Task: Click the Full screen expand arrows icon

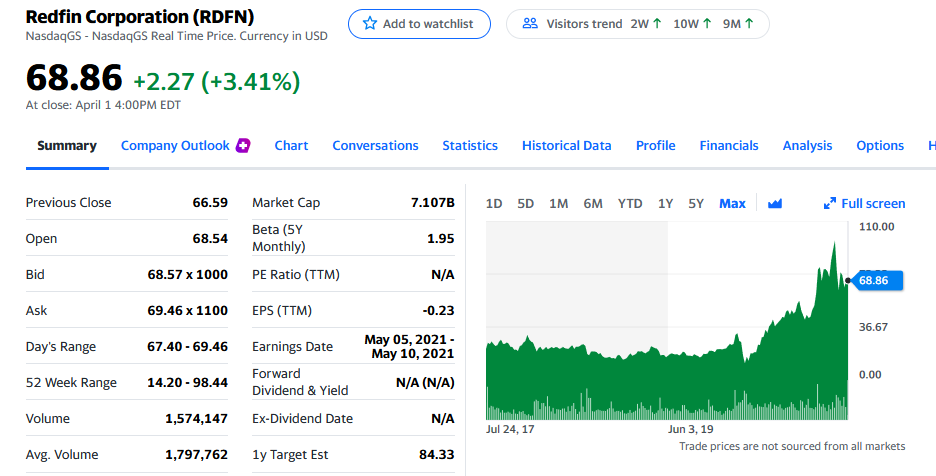Action: point(829,203)
